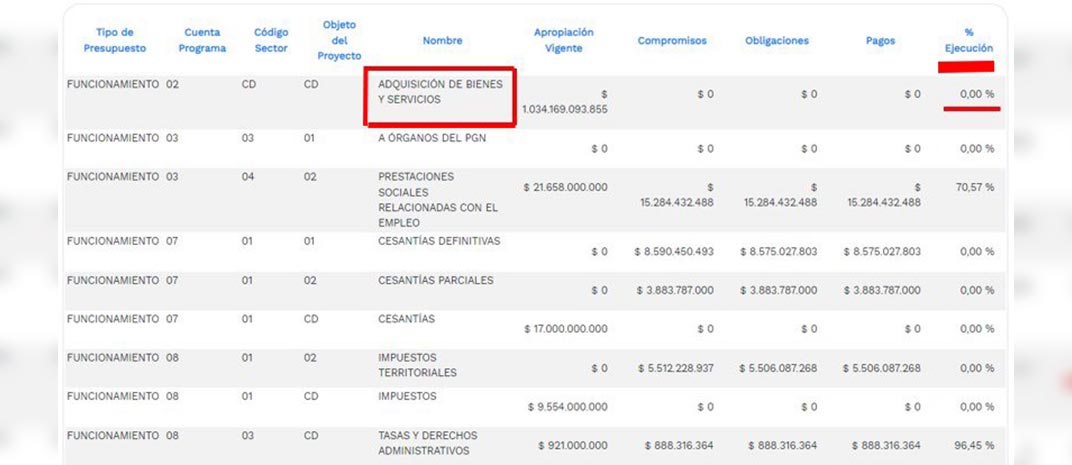Select the Impuestos Territoriales row name

click(x=417, y=365)
